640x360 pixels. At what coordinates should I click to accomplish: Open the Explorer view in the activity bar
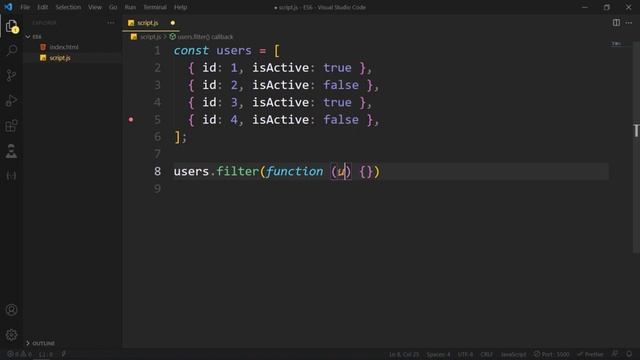[x=11, y=27]
